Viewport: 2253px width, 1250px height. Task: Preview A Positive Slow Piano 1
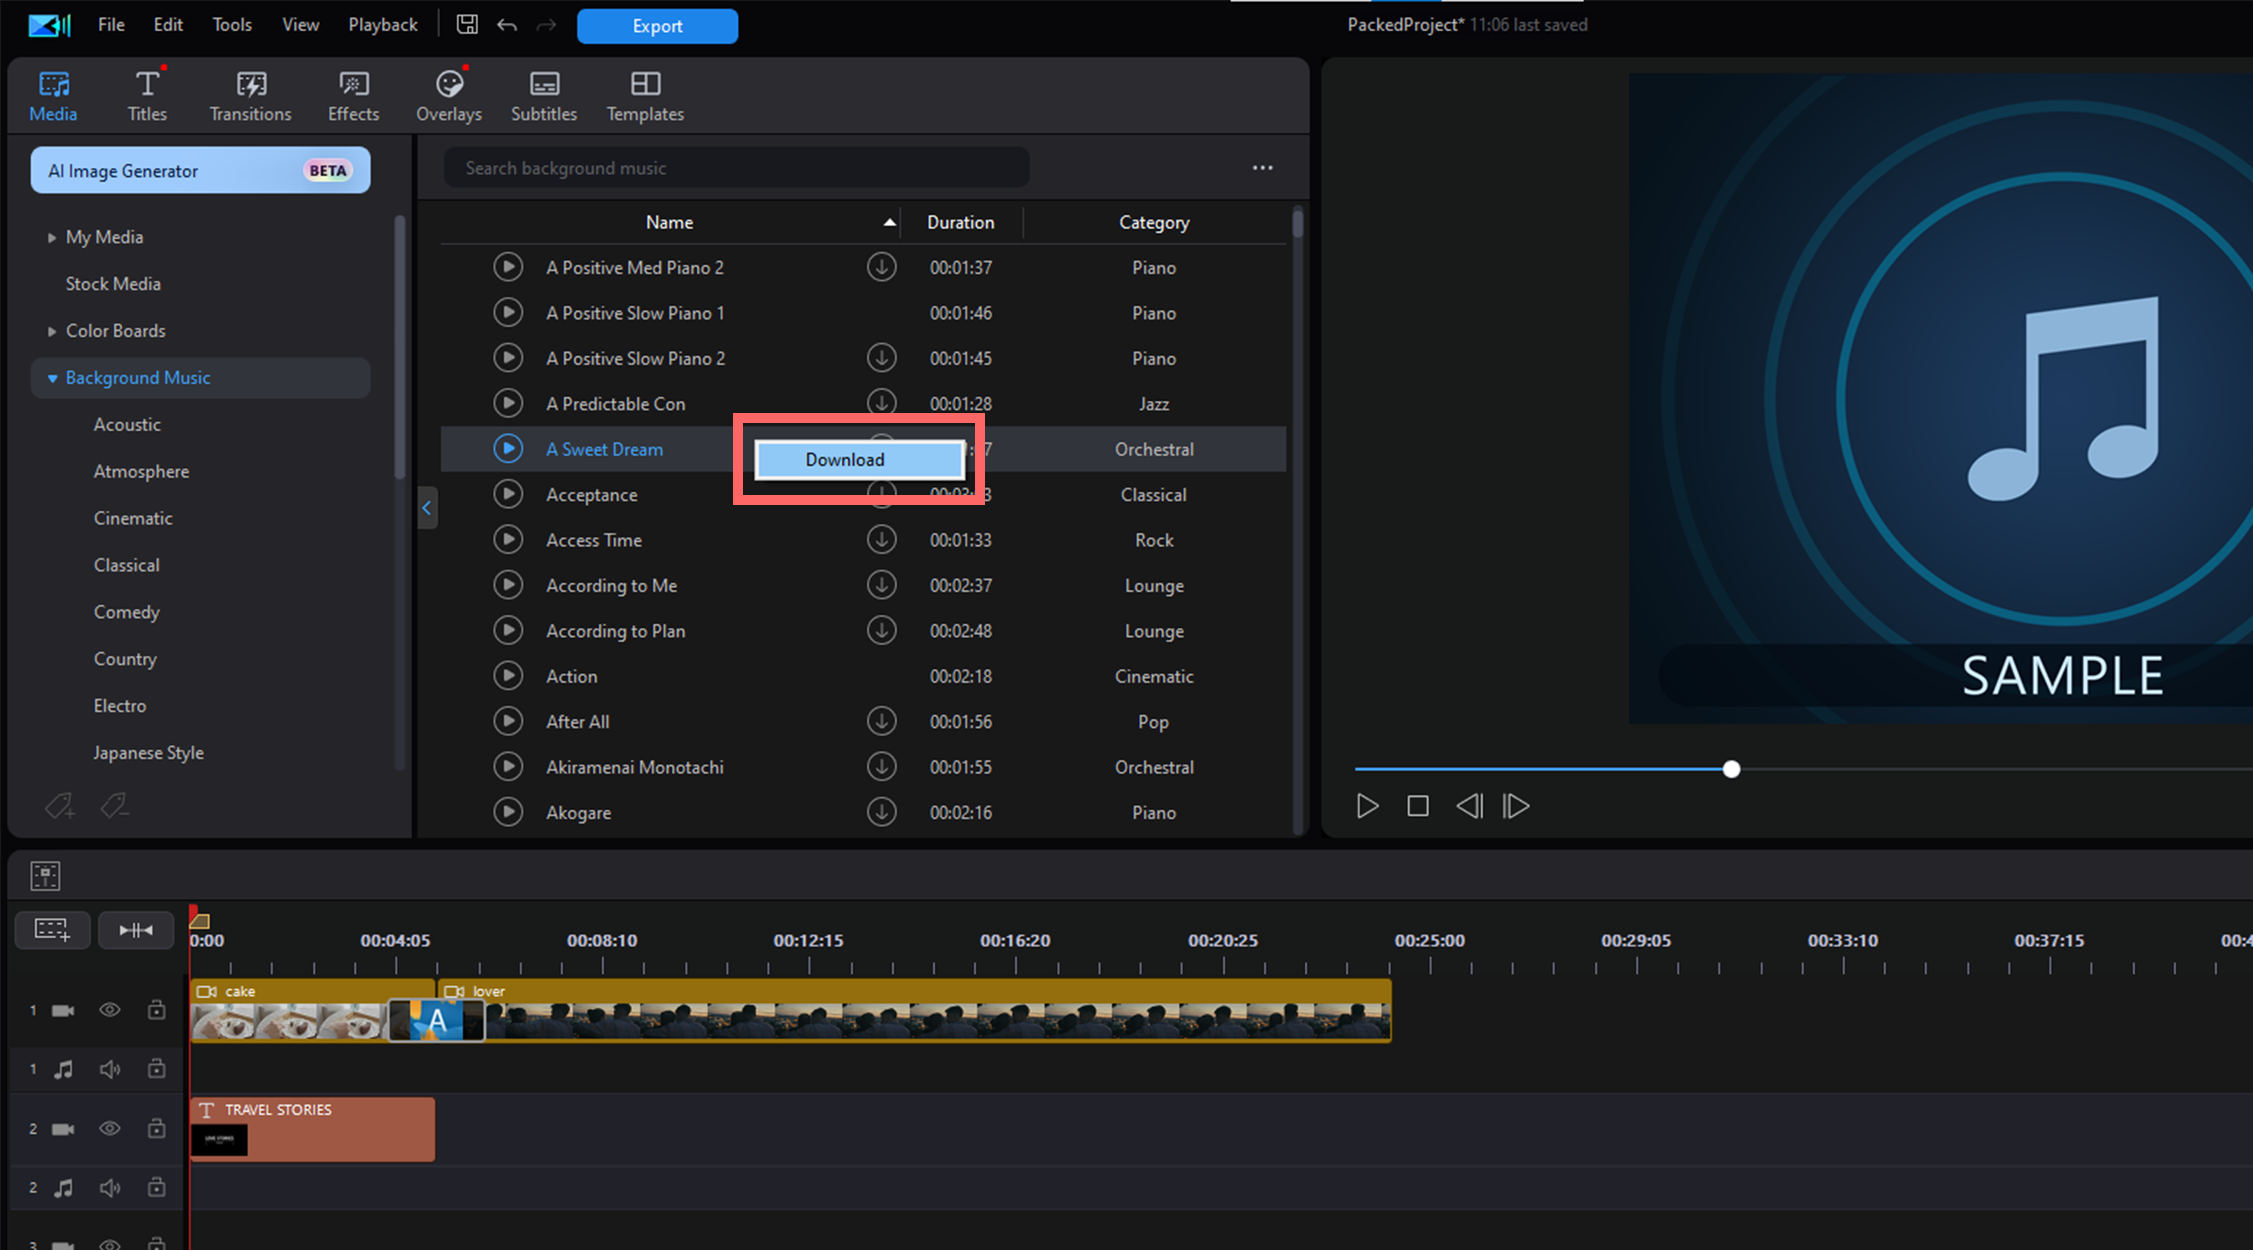coord(508,312)
